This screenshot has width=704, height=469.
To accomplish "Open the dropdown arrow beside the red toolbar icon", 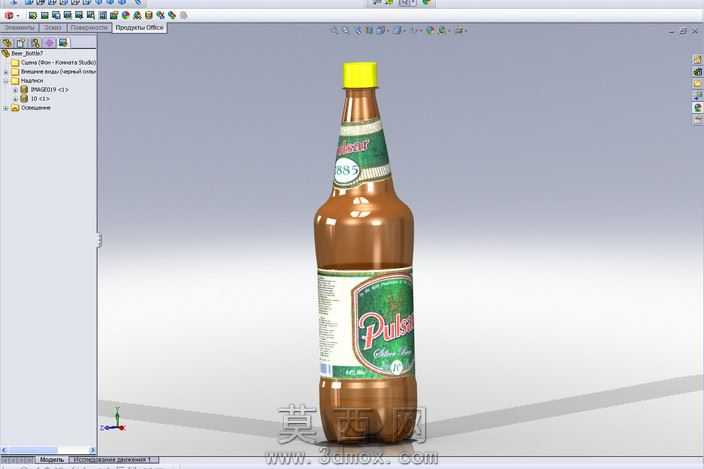I will point(18,16).
